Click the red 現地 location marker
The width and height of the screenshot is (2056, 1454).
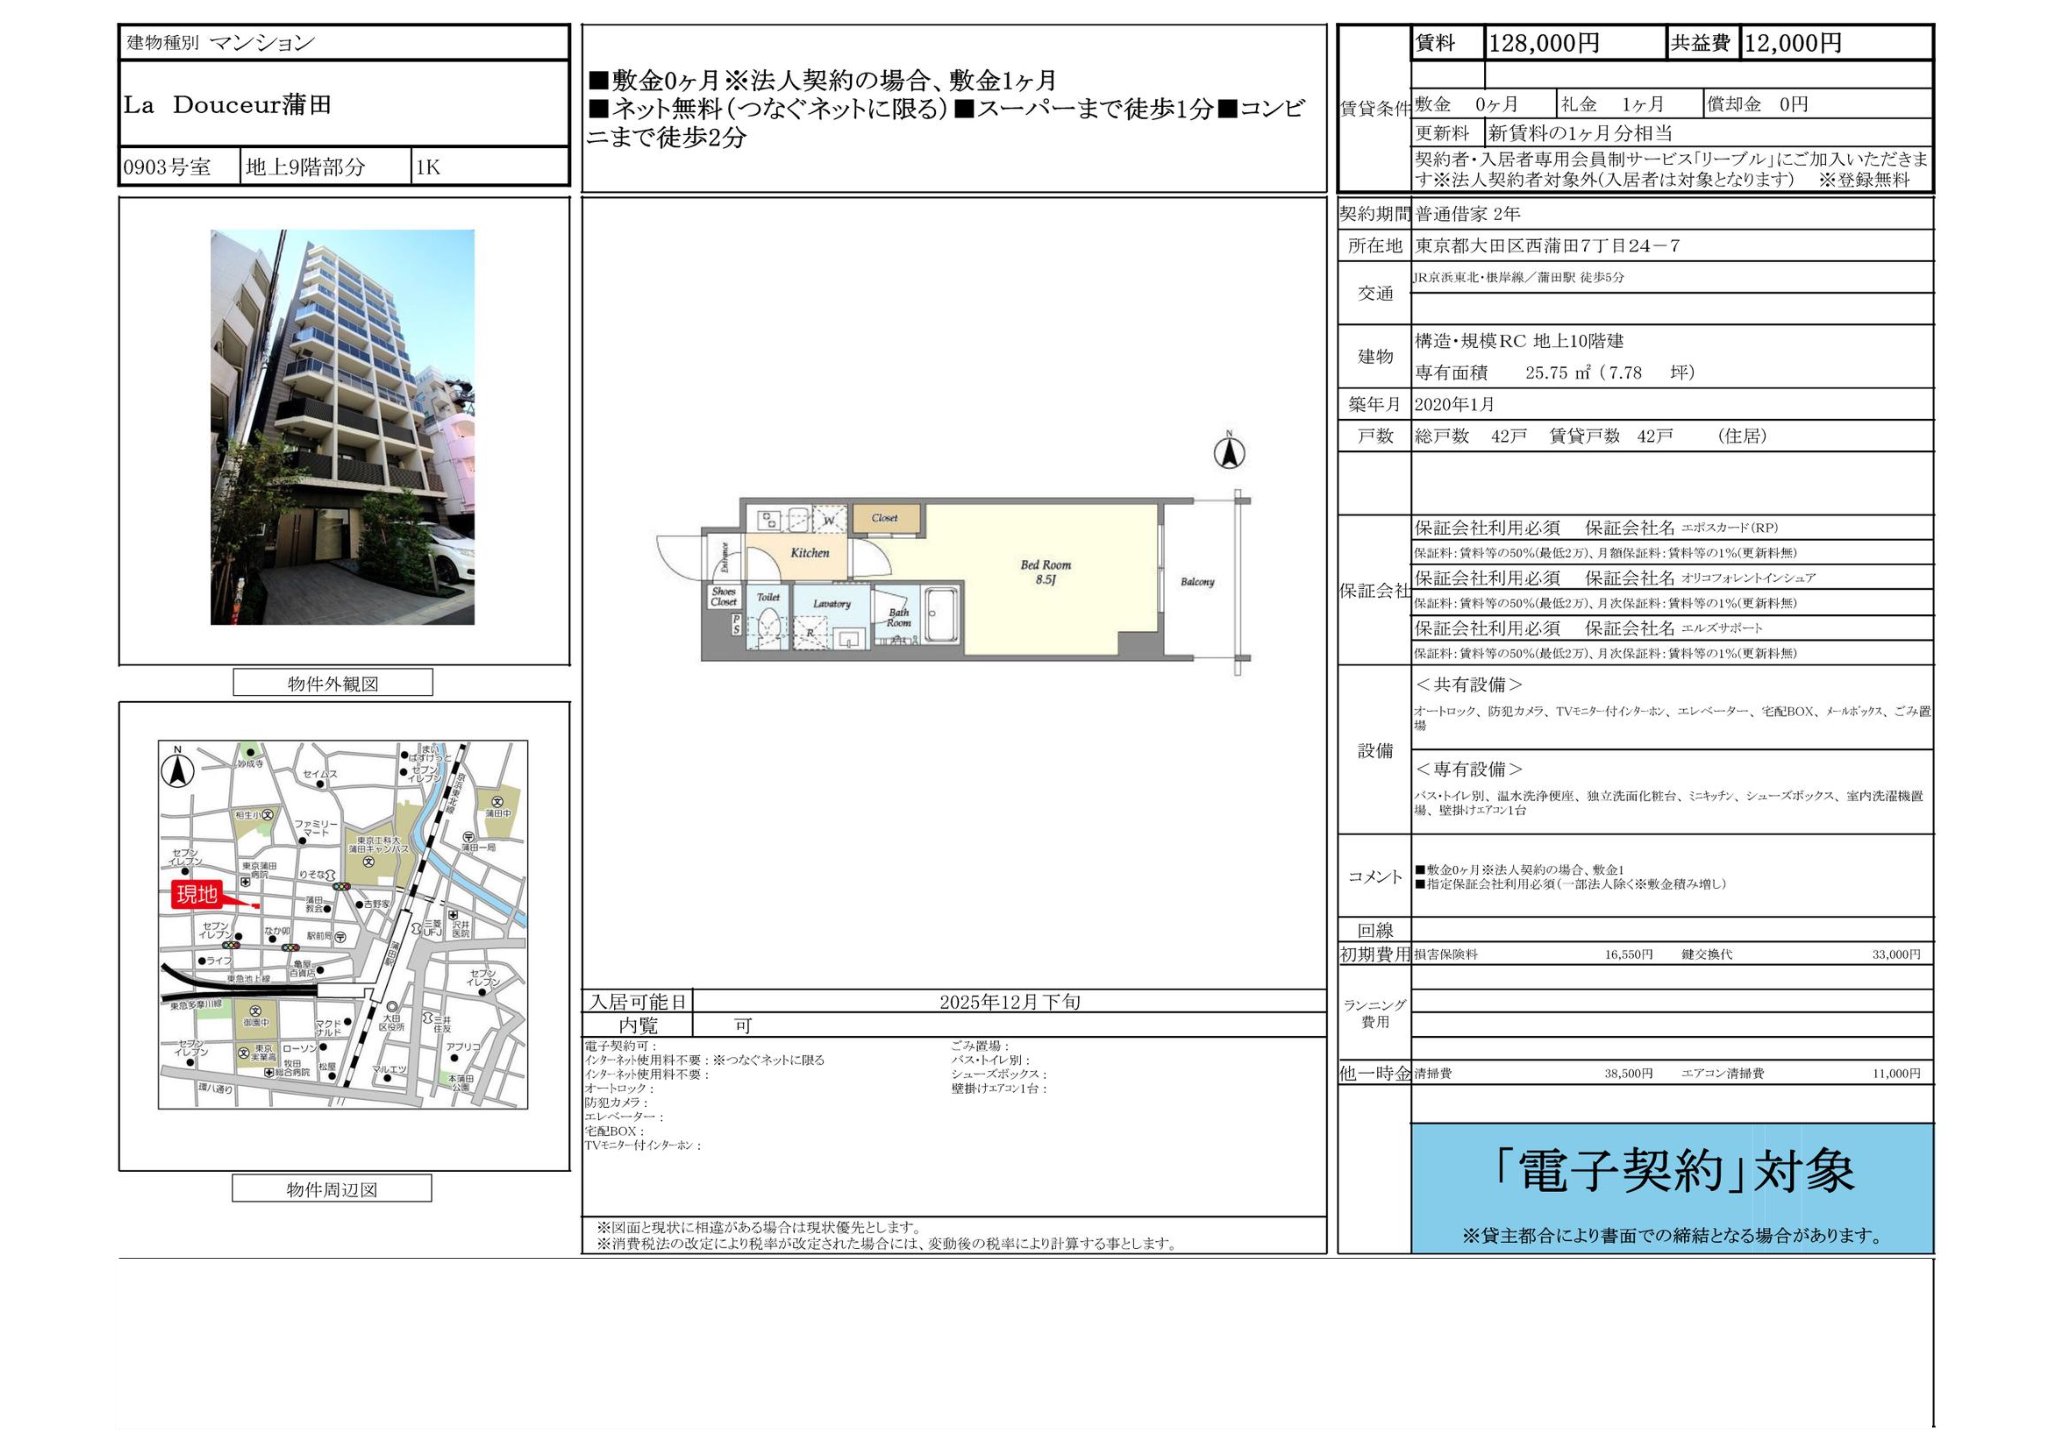pos(197,895)
